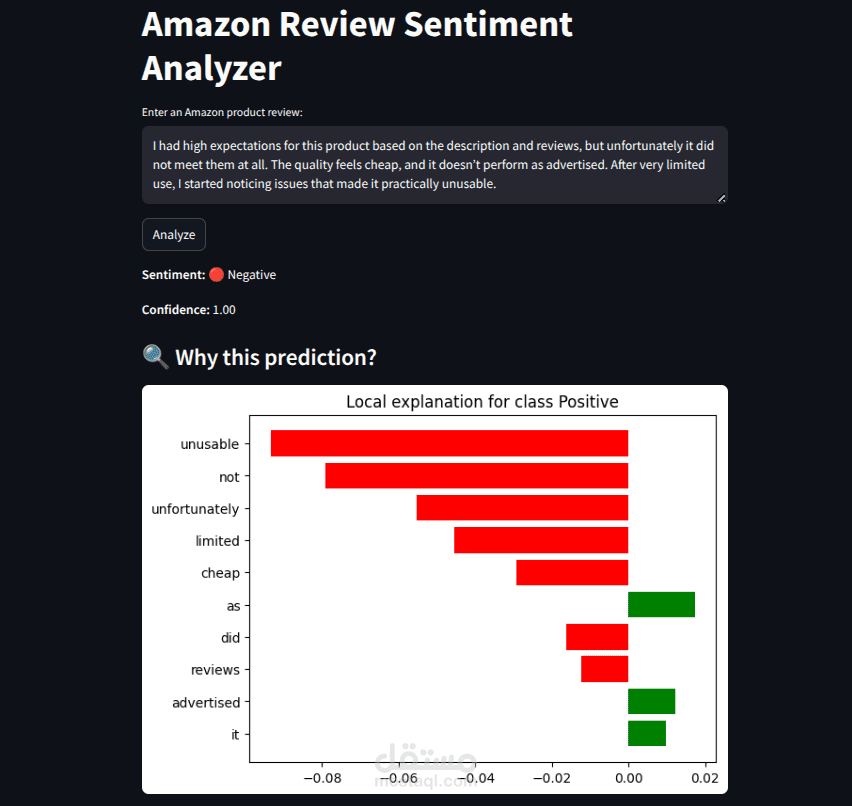This screenshot has height=806, width=852.
Task: Click the red bar for "cheap"
Action: pyautogui.click(x=572, y=573)
